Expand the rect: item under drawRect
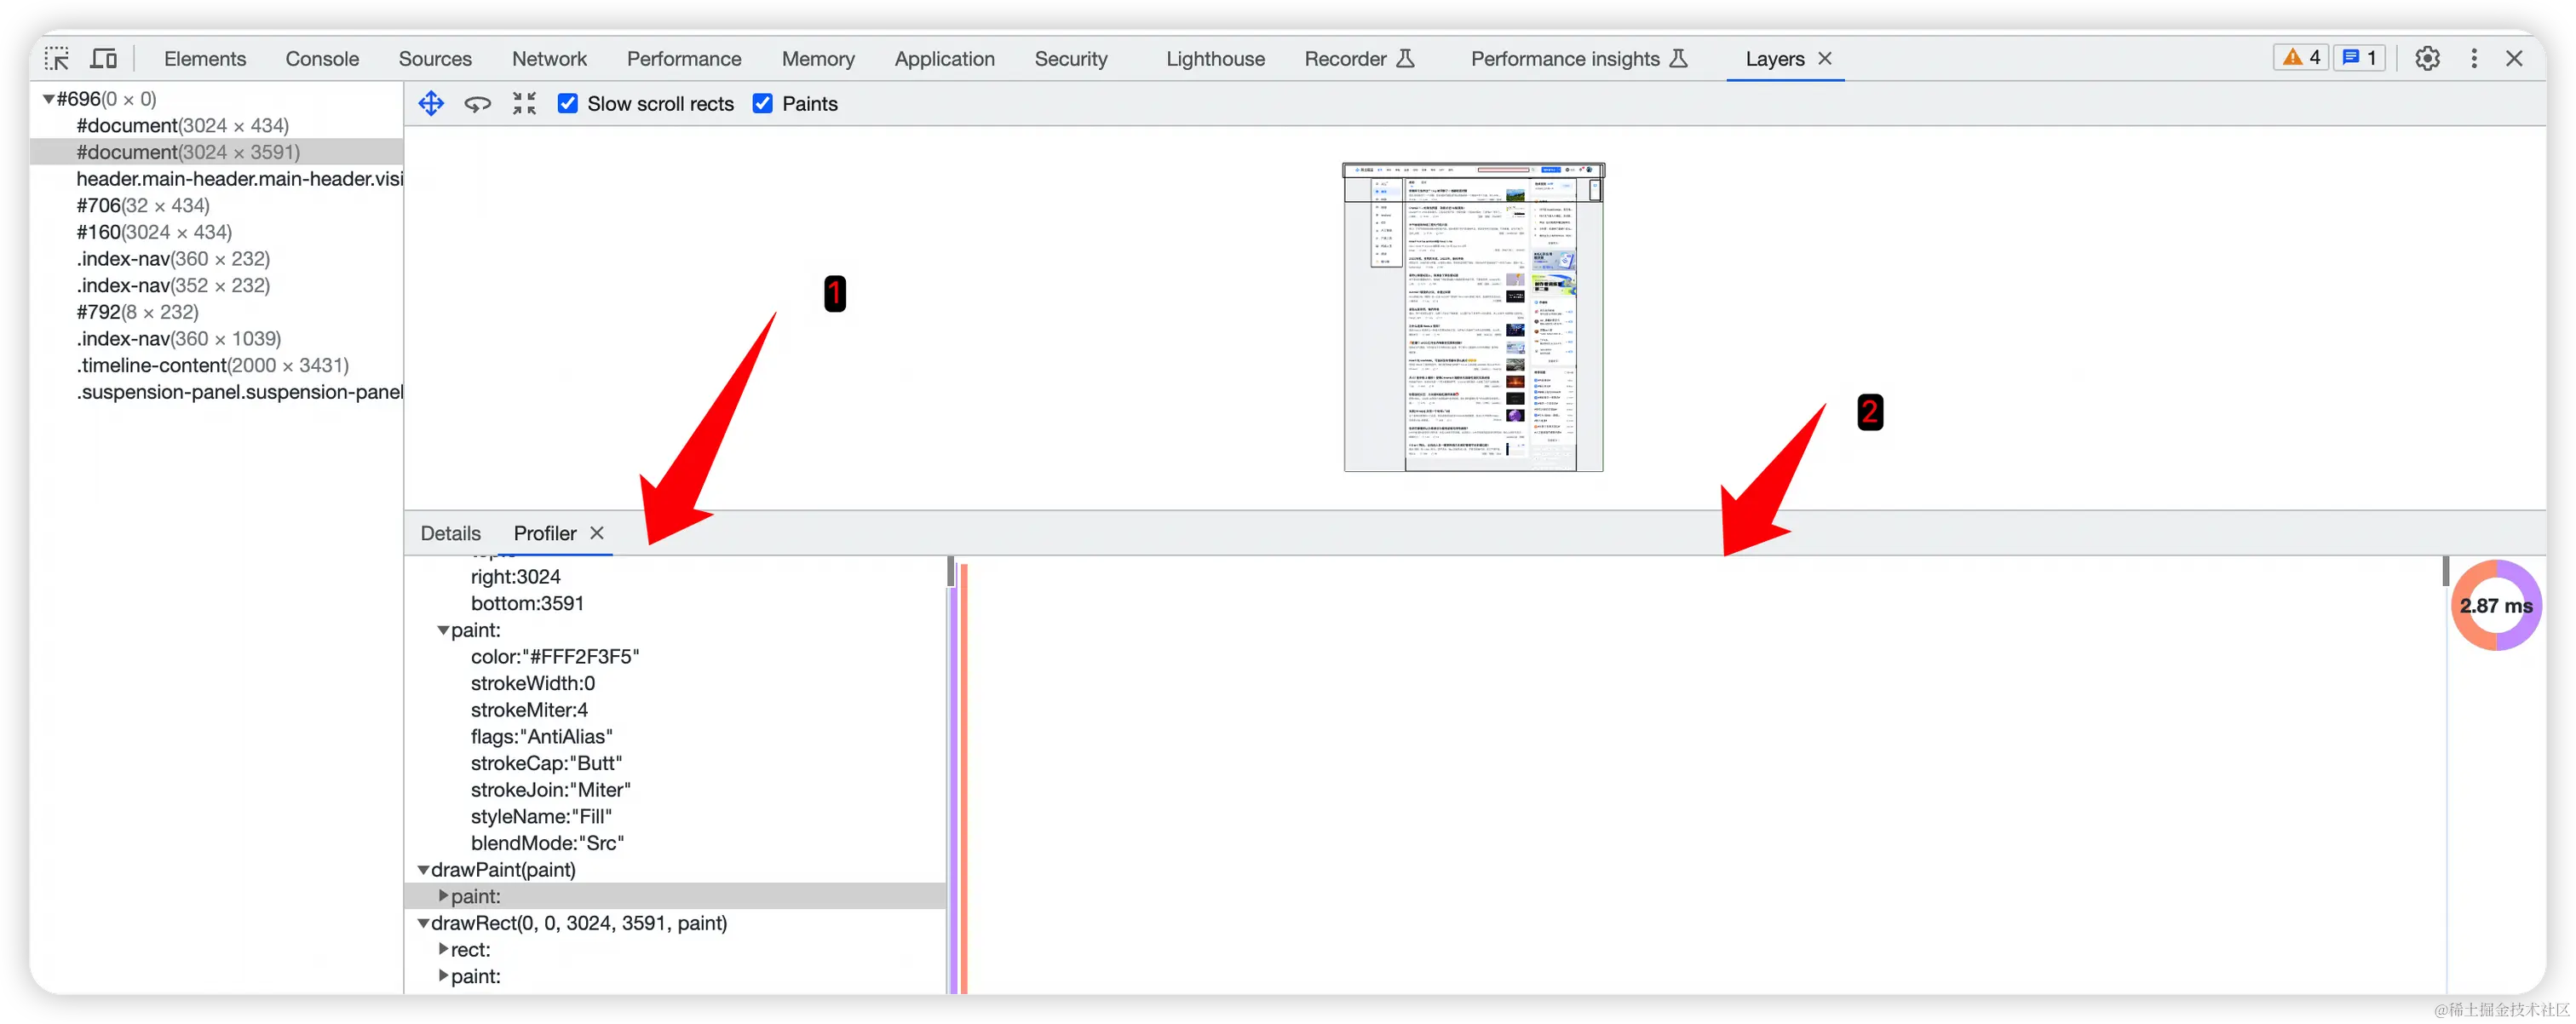The image size is (2576, 1024). coord(443,949)
